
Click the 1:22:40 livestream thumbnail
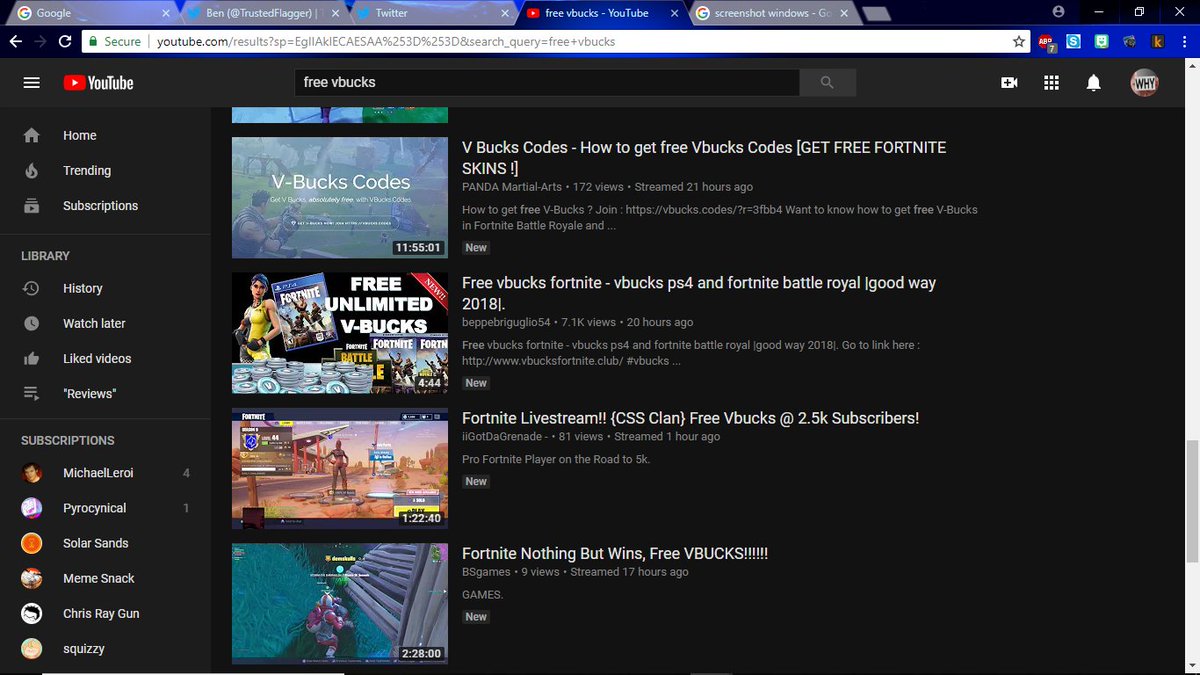pyautogui.click(x=340, y=468)
